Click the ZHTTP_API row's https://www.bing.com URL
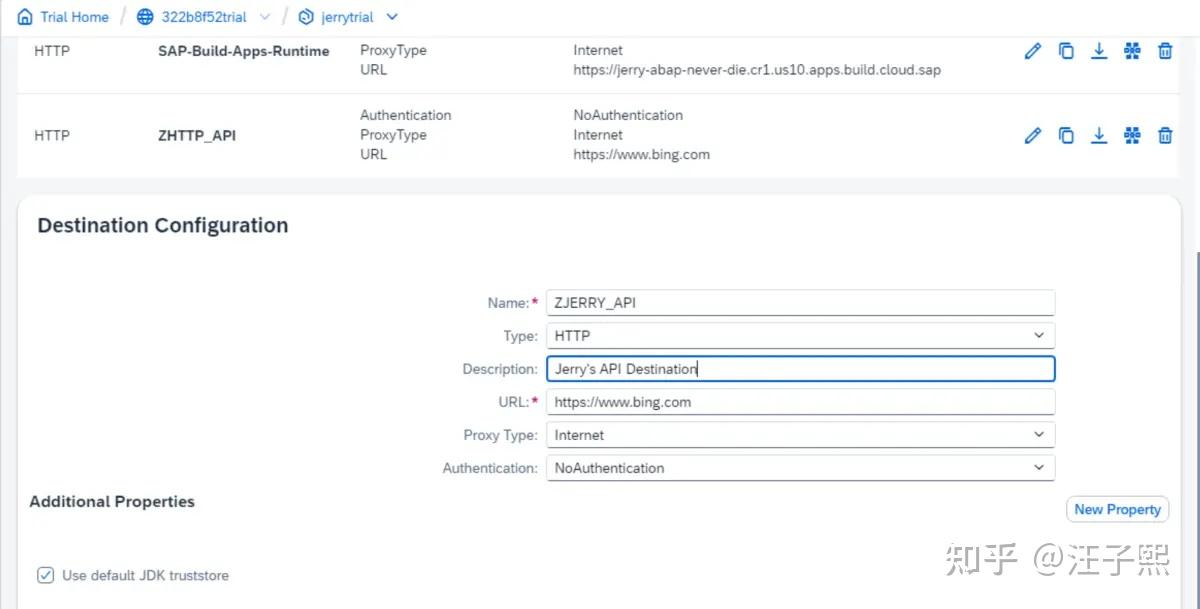Image resolution: width=1200 pixels, height=609 pixels. (x=641, y=155)
